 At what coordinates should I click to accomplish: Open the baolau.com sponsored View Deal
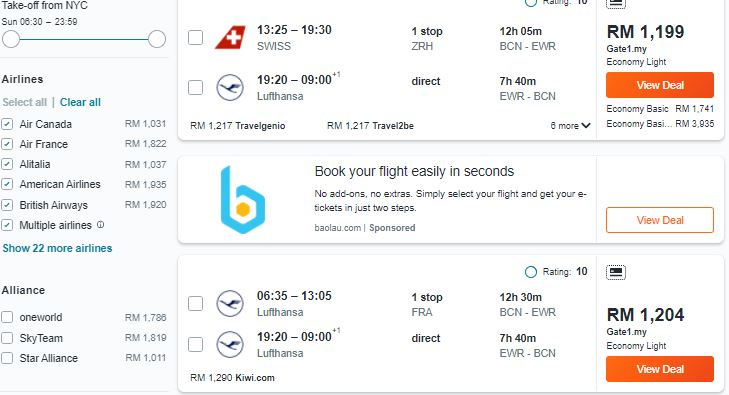pos(660,220)
